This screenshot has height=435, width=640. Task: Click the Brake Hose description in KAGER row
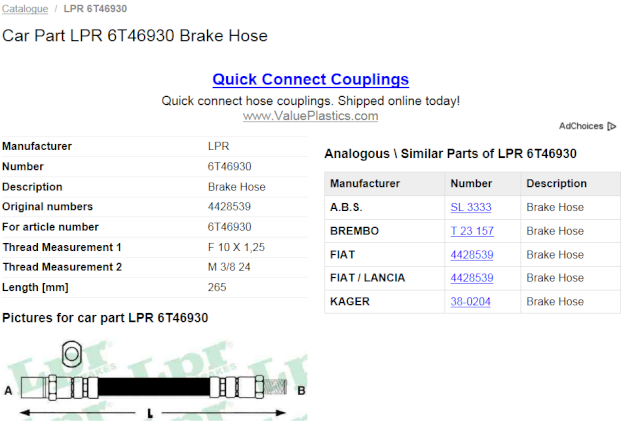tap(555, 302)
